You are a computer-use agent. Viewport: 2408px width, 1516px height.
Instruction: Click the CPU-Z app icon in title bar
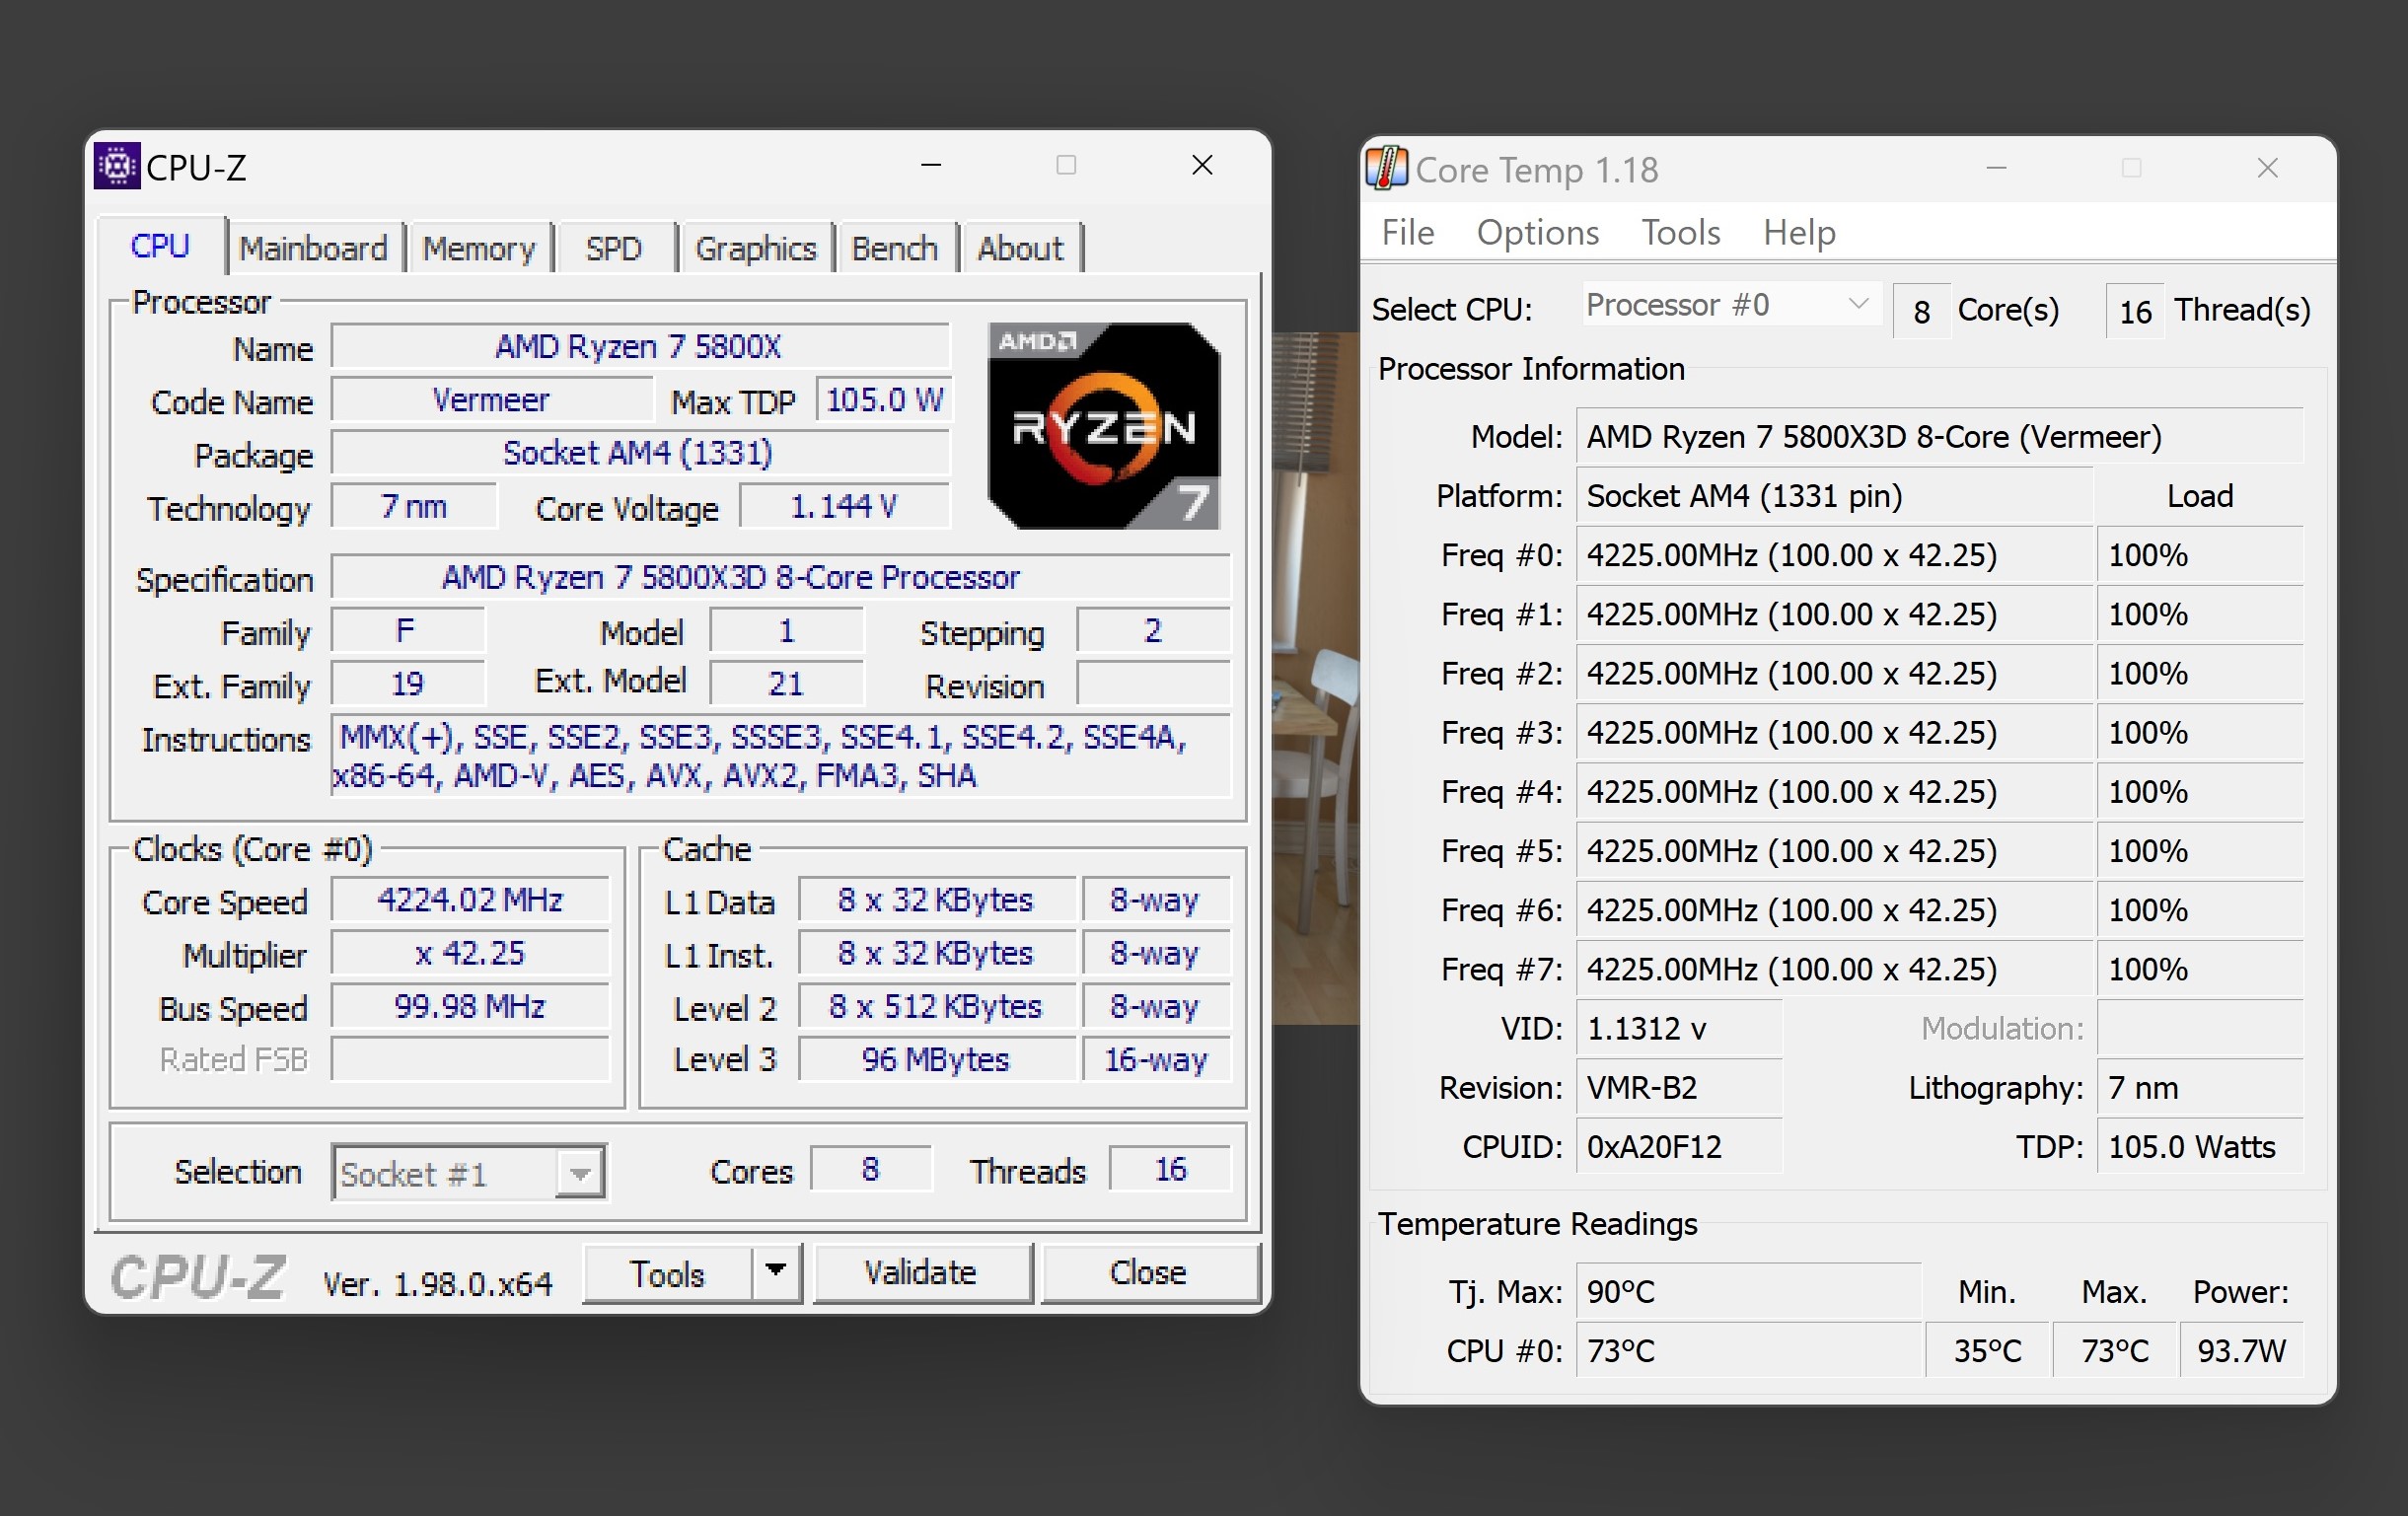pyautogui.click(x=117, y=166)
